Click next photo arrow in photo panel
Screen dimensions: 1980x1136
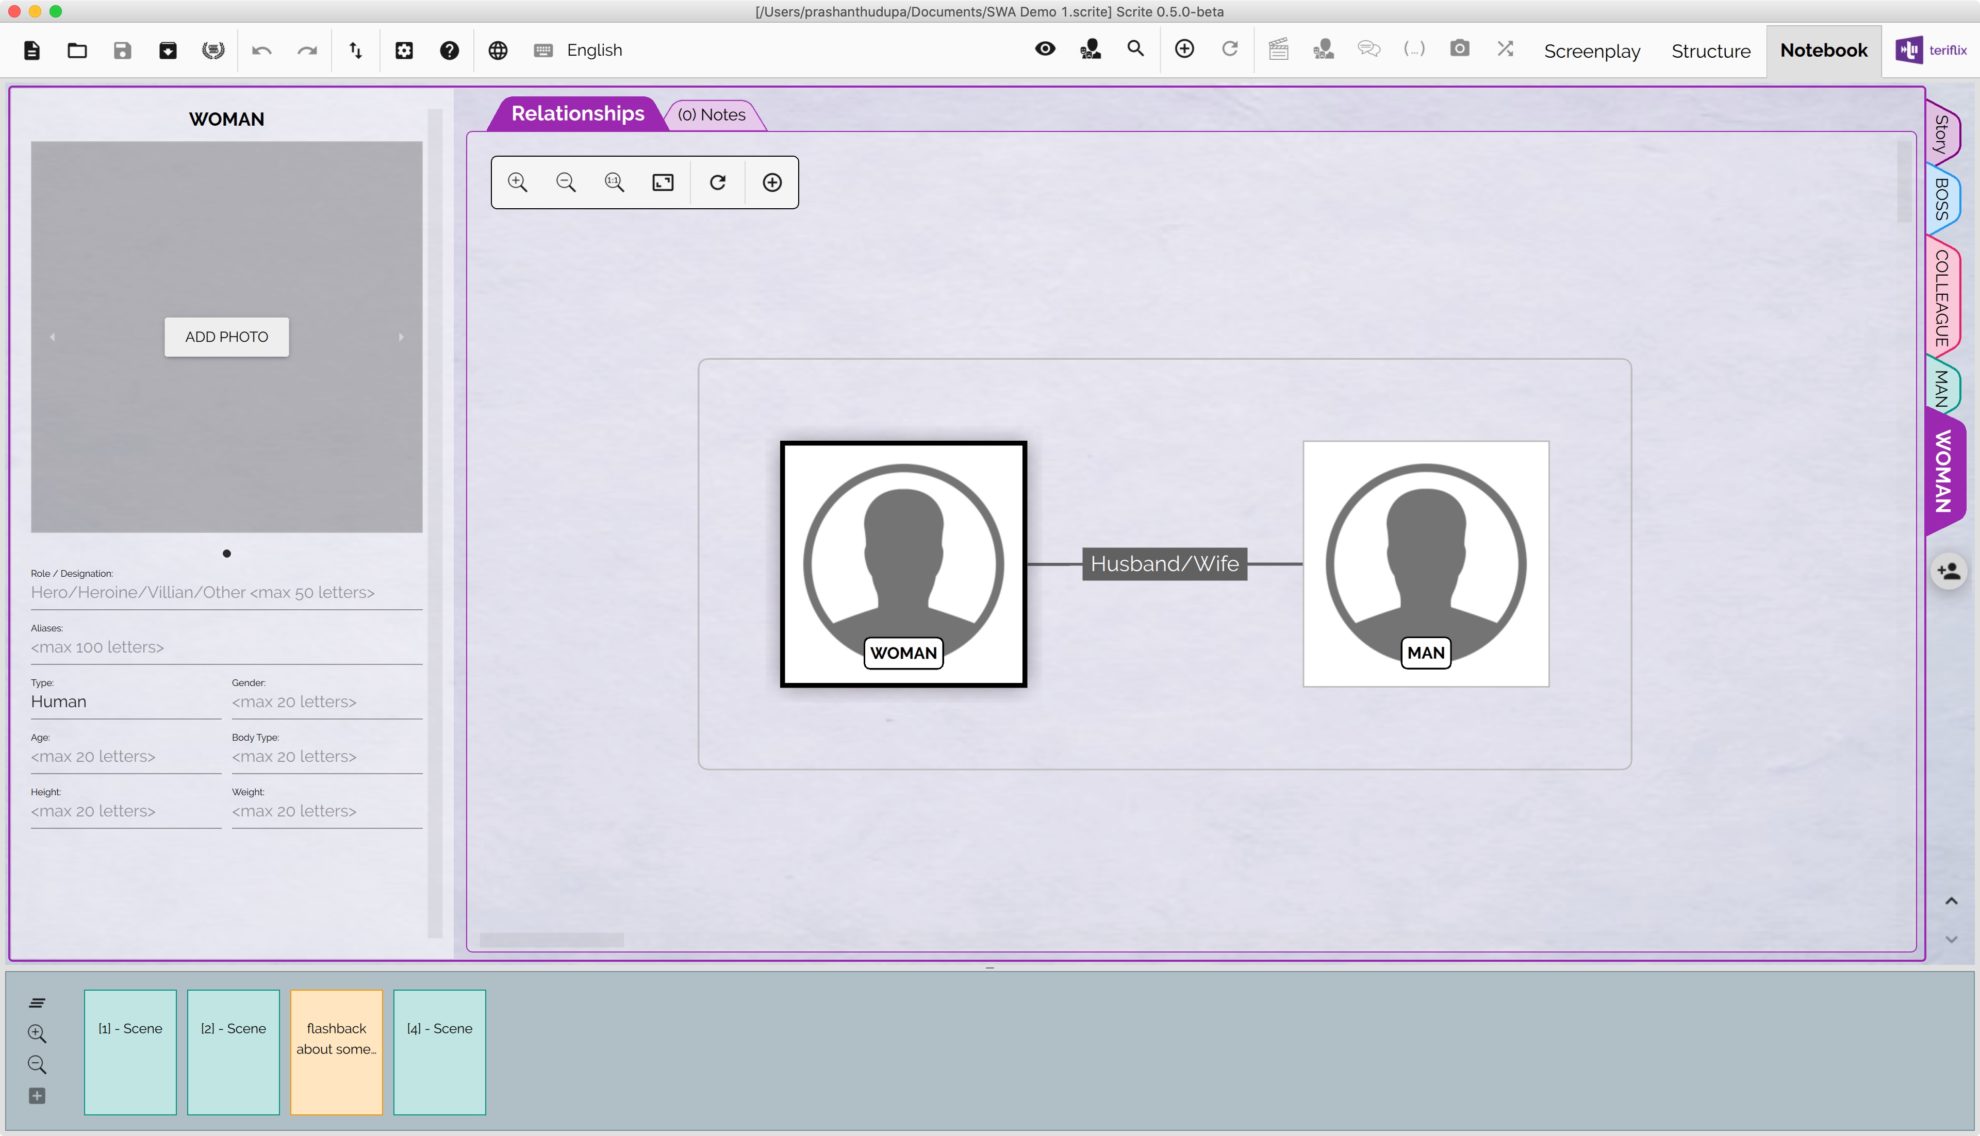[401, 337]
